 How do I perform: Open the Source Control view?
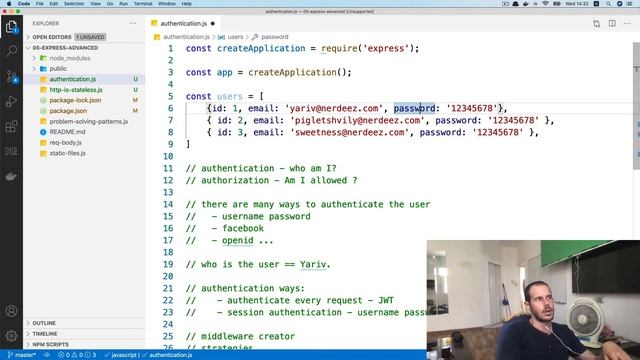pos(11,76)
